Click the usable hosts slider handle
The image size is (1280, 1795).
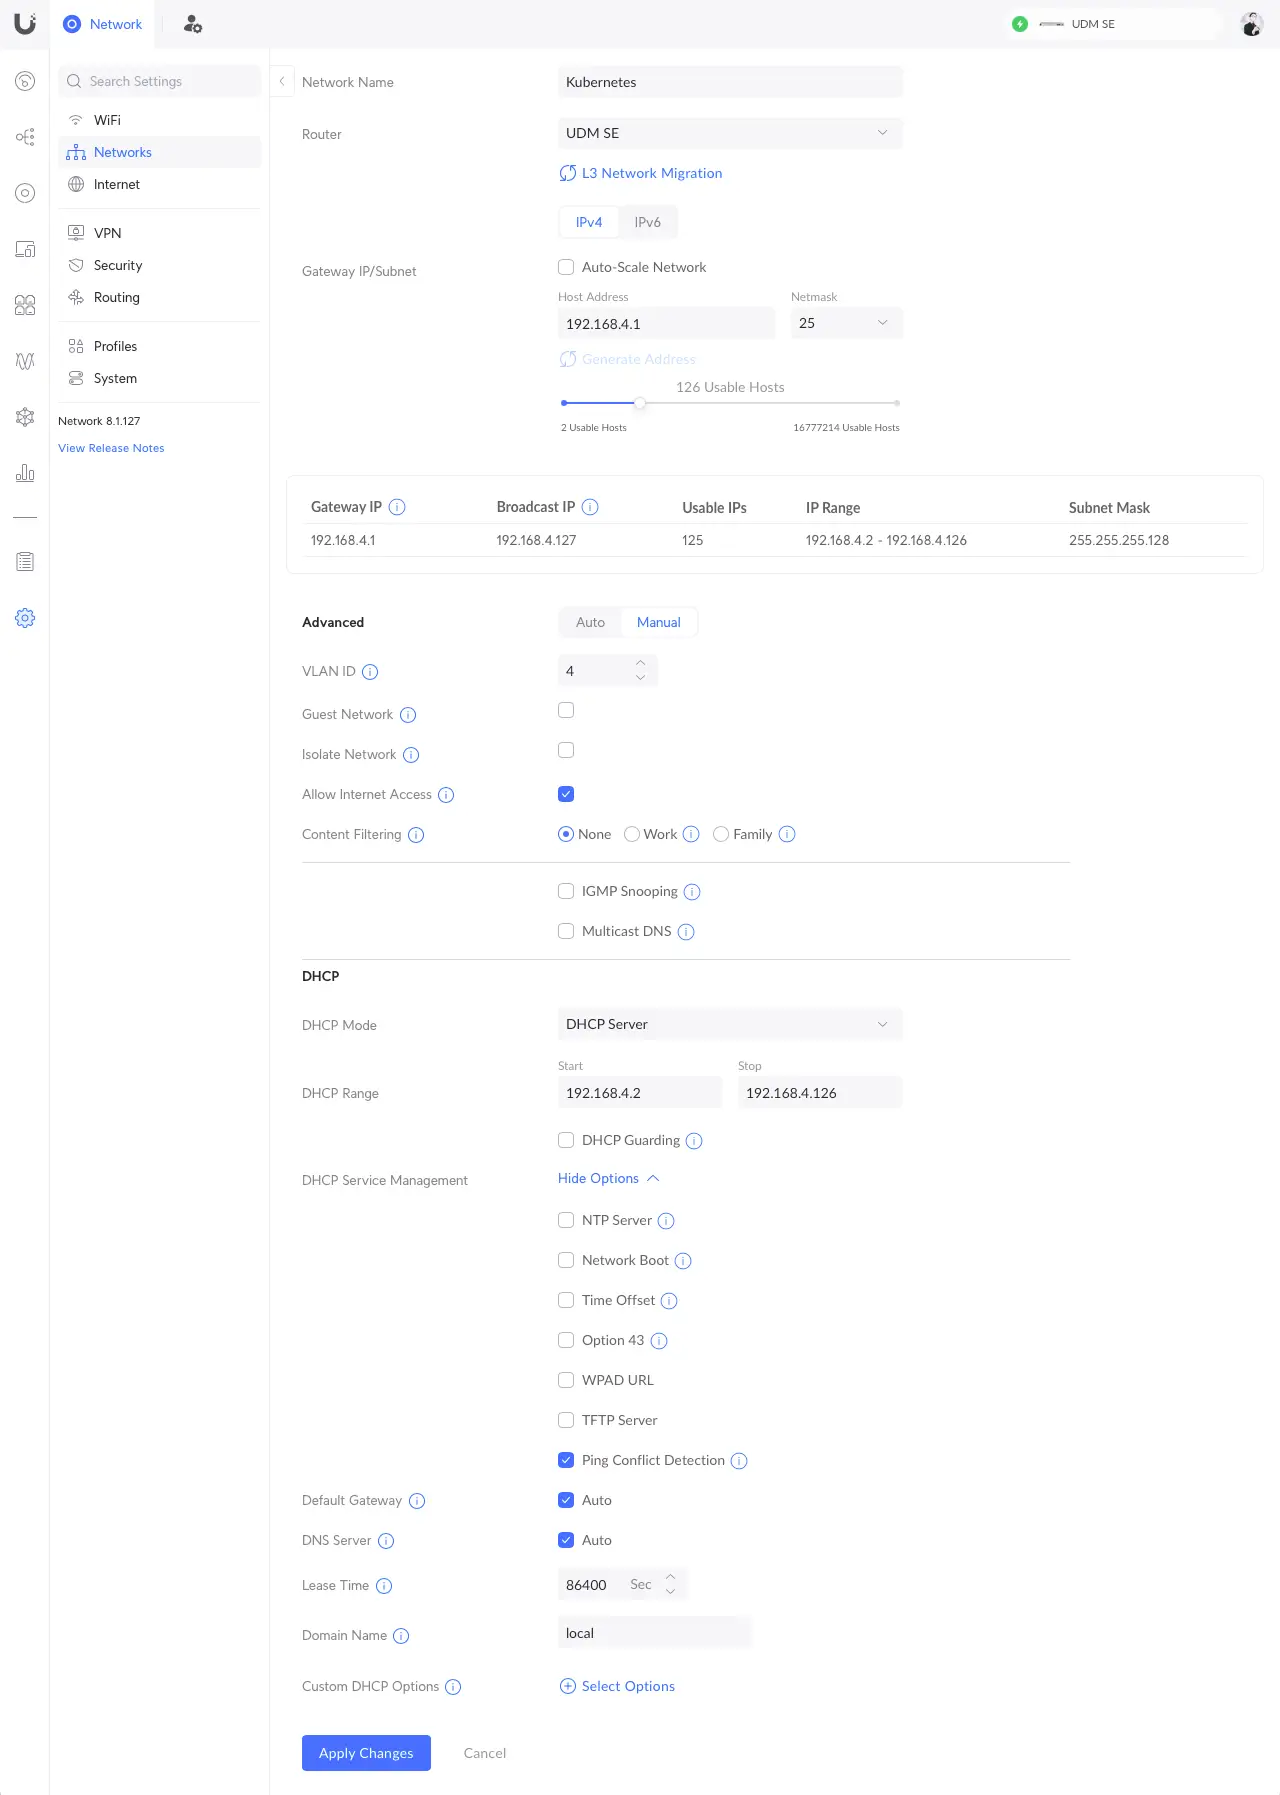pyautogui.click(x=640, y=403)
